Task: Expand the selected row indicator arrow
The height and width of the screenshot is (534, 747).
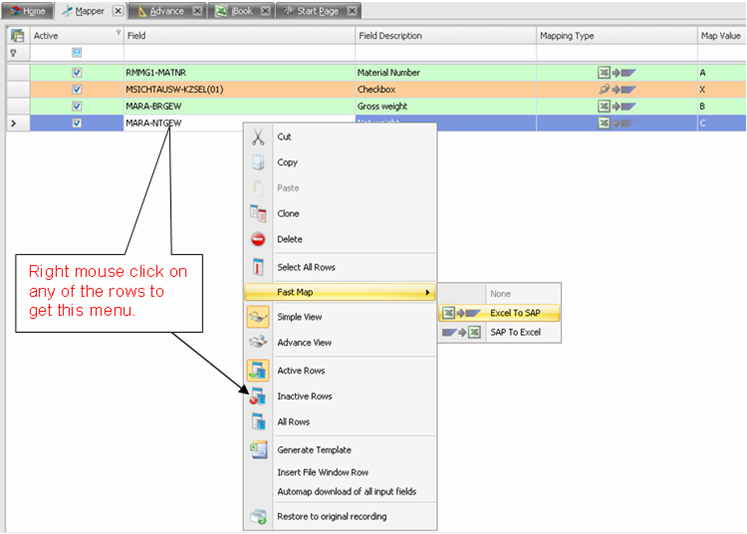Action: [12, 123]
